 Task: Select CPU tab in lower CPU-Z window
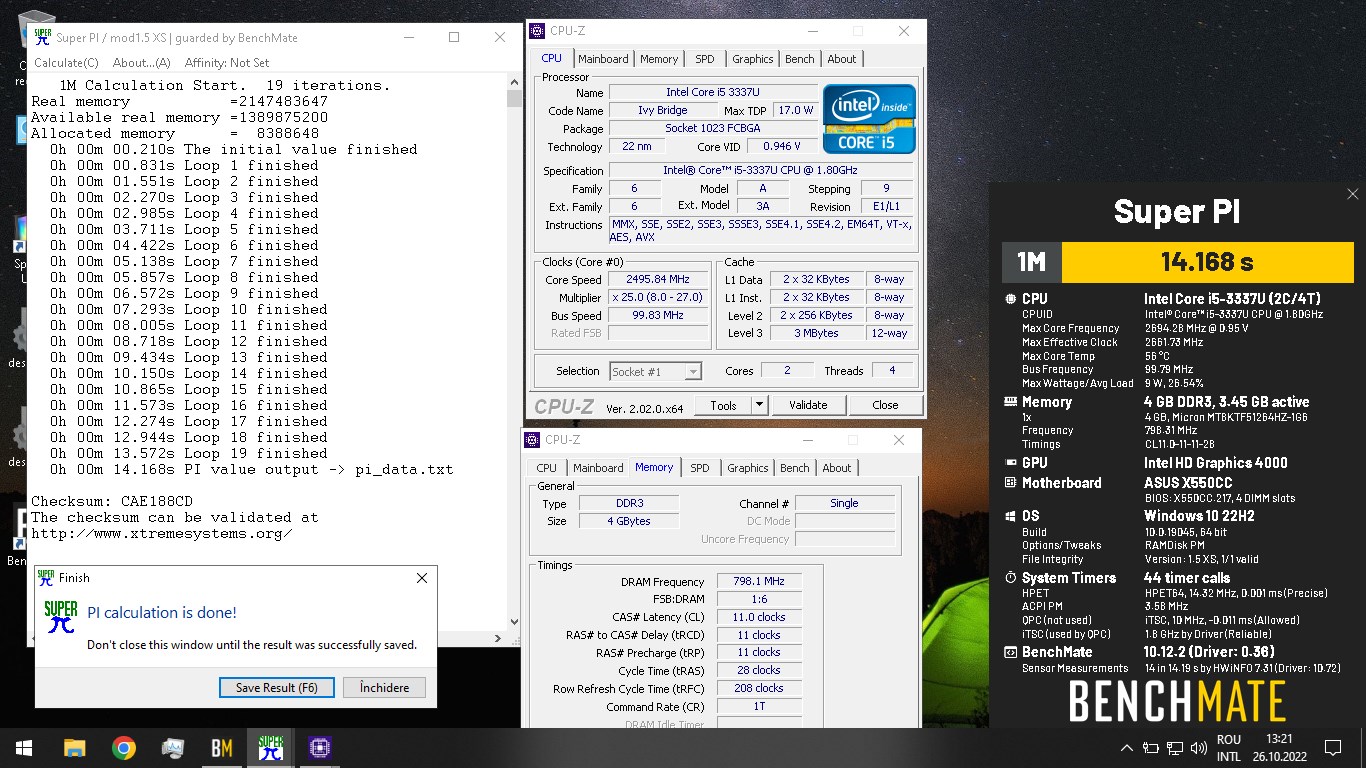546,468
